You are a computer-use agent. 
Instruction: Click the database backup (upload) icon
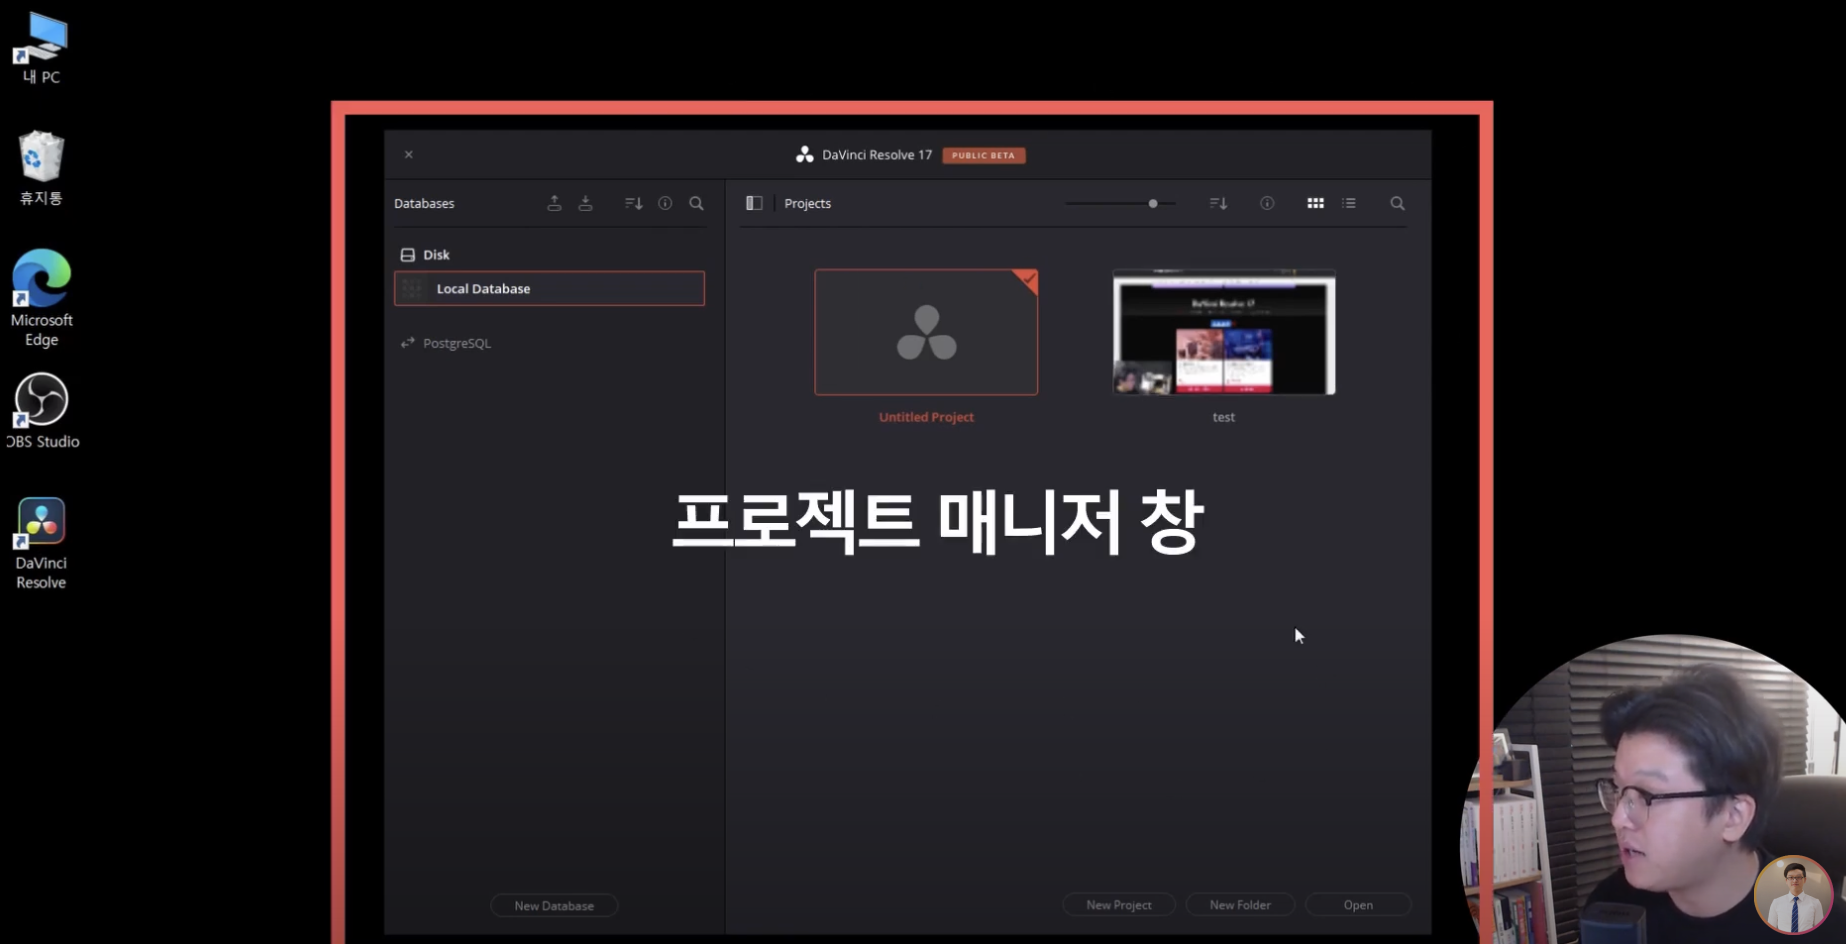(x=554, y=203)
